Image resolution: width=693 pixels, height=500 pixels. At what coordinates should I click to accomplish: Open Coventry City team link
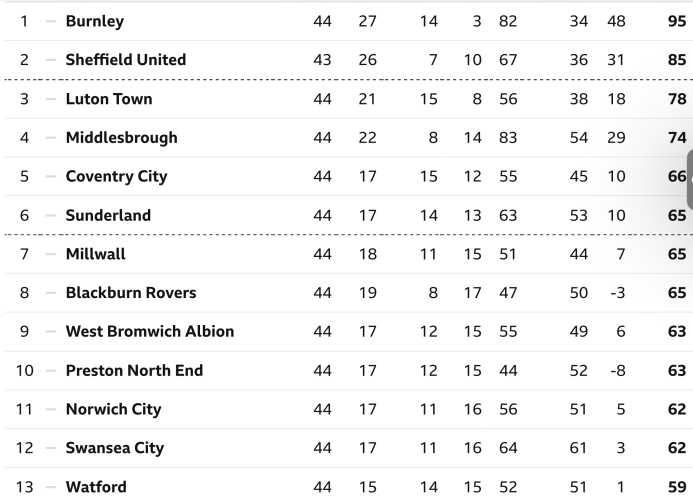coord(116,177)
